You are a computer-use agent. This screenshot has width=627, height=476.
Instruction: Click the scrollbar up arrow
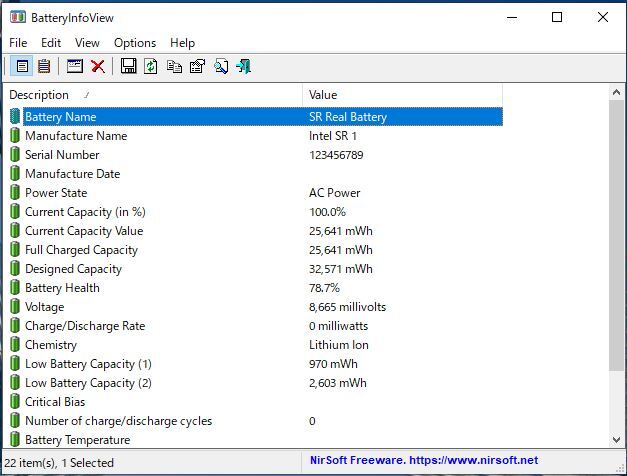point(616,92)
